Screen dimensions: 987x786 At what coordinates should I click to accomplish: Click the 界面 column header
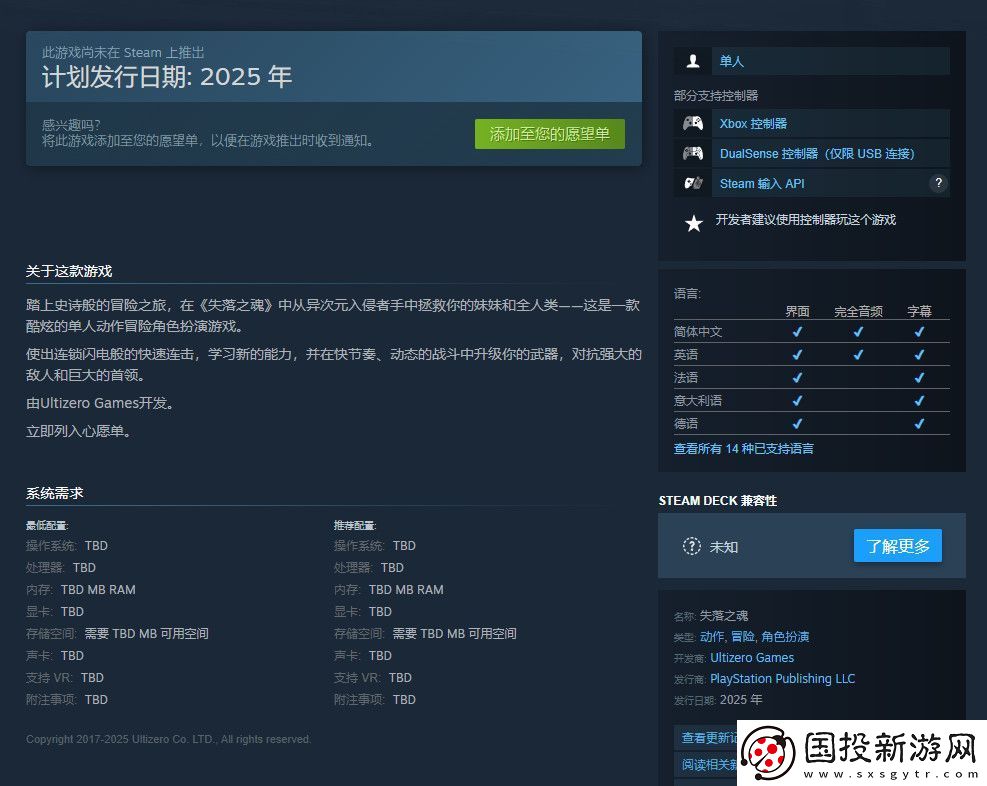coord(797,311)
